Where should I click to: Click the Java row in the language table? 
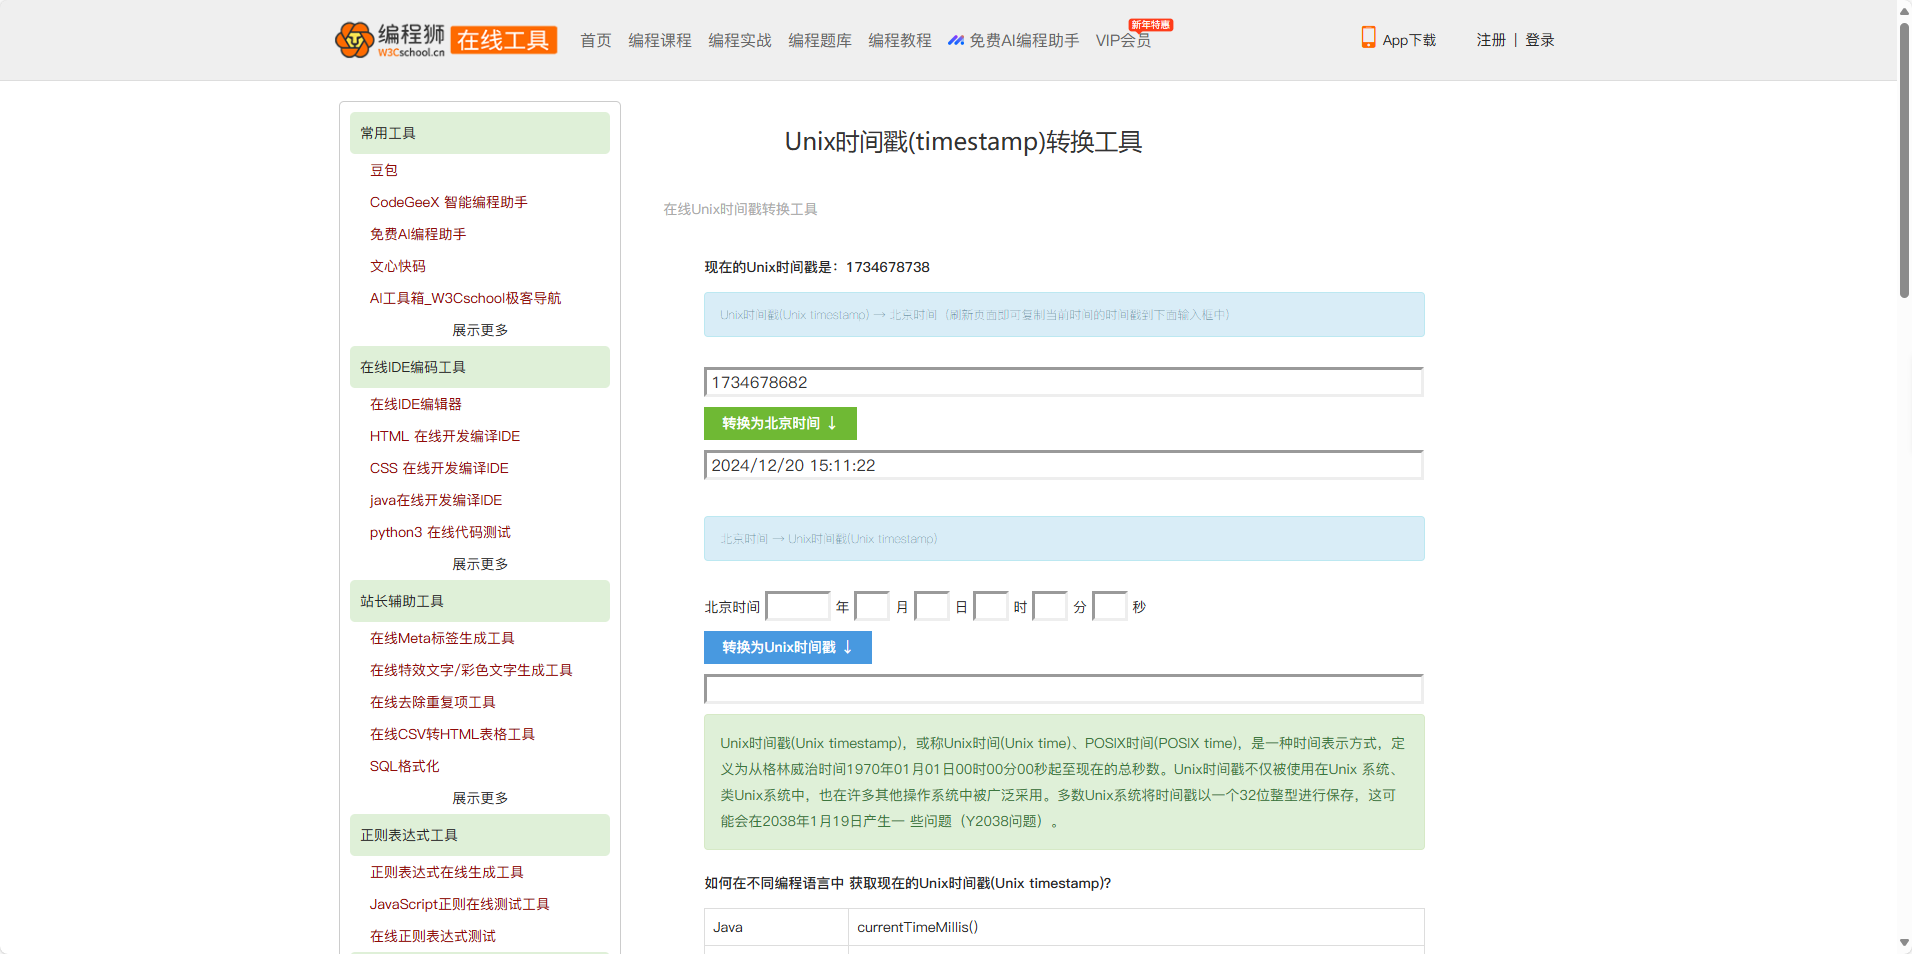click(x=1064, y=927)
